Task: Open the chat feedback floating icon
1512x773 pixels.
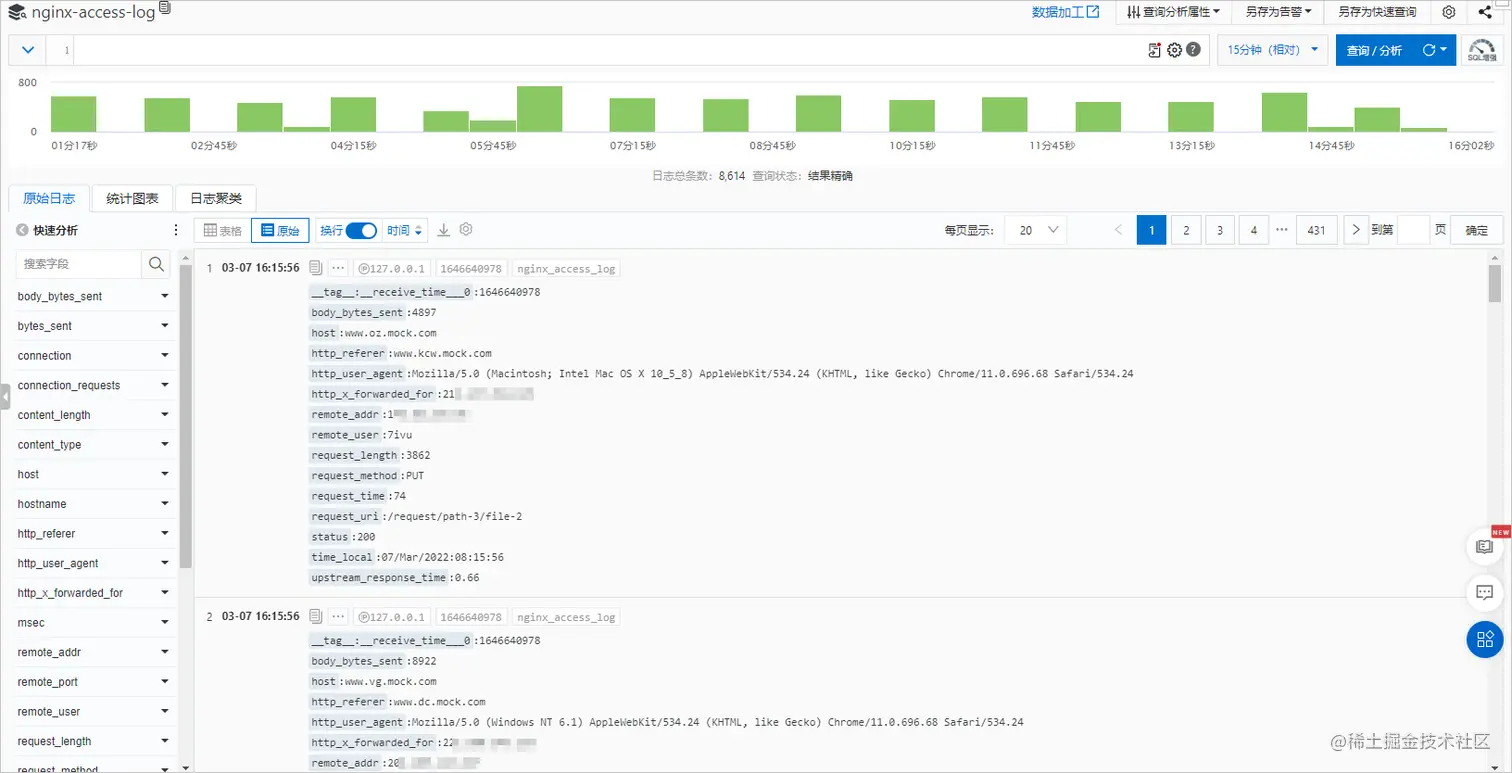Action: (1485, 593)
